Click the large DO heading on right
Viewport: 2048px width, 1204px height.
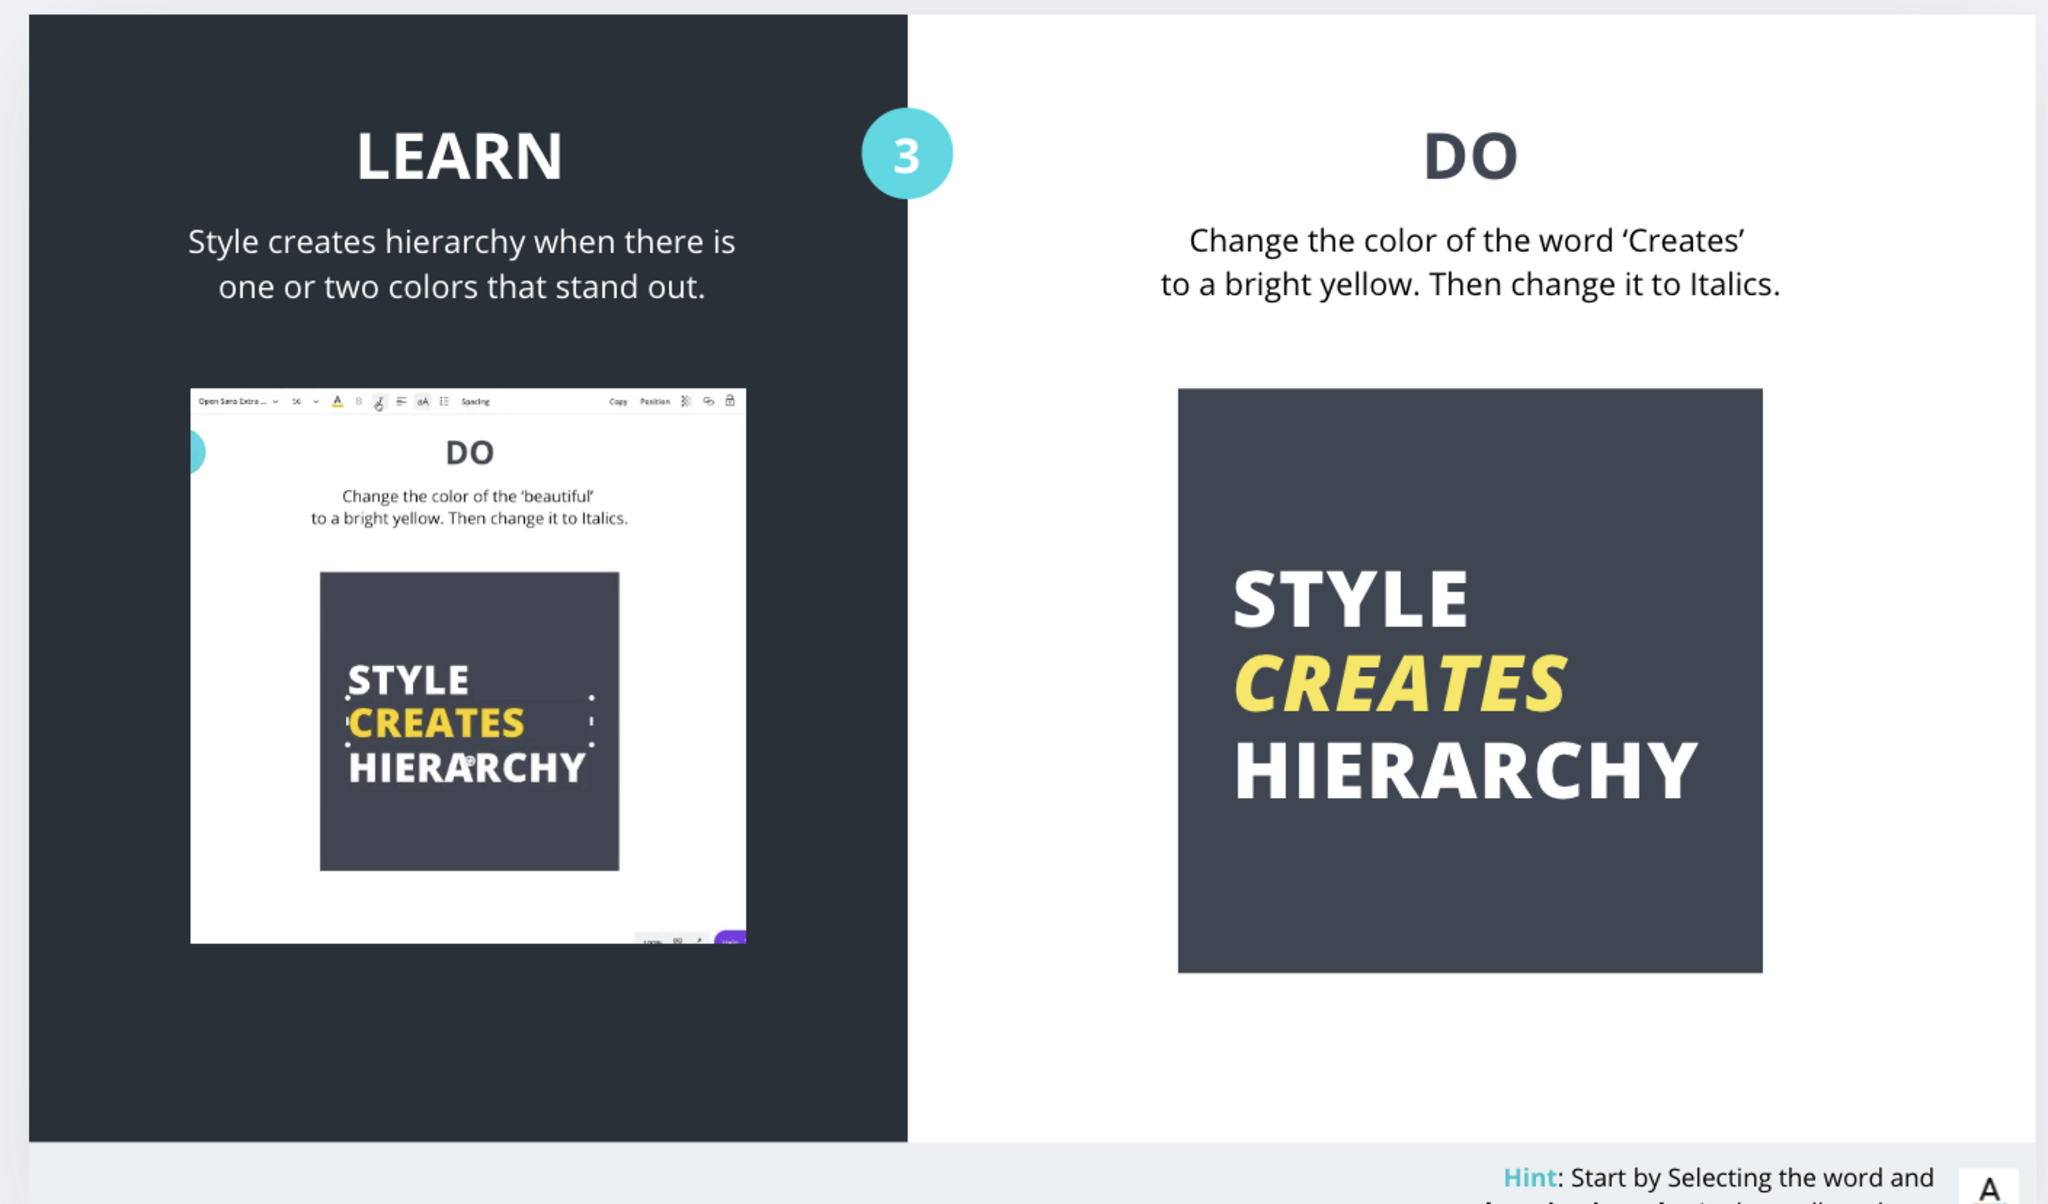click(1470, 157)
